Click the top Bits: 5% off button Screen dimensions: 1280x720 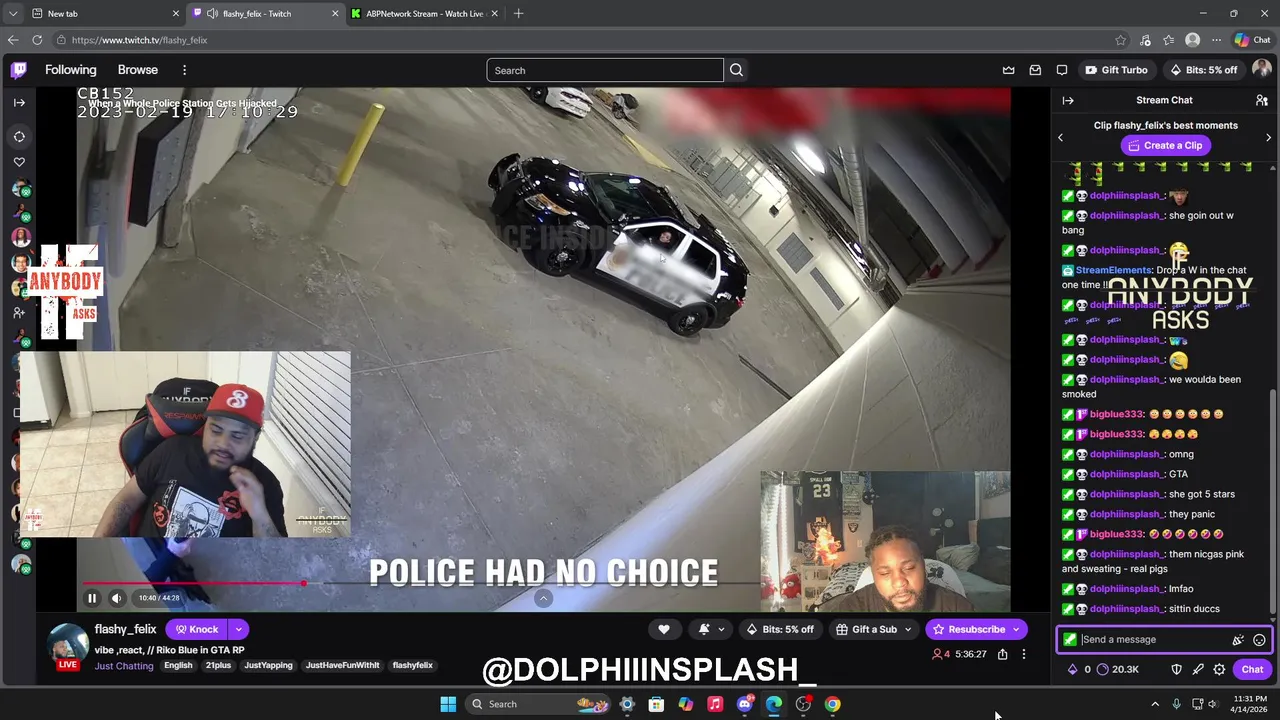[x=1202, y=70]
